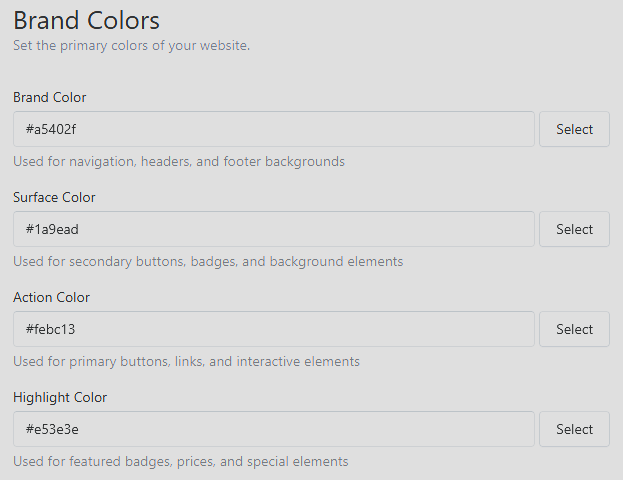Screen dimensions: 623x480
Task: Click into the Surface Color input box
Action: [x=274, y=229]
